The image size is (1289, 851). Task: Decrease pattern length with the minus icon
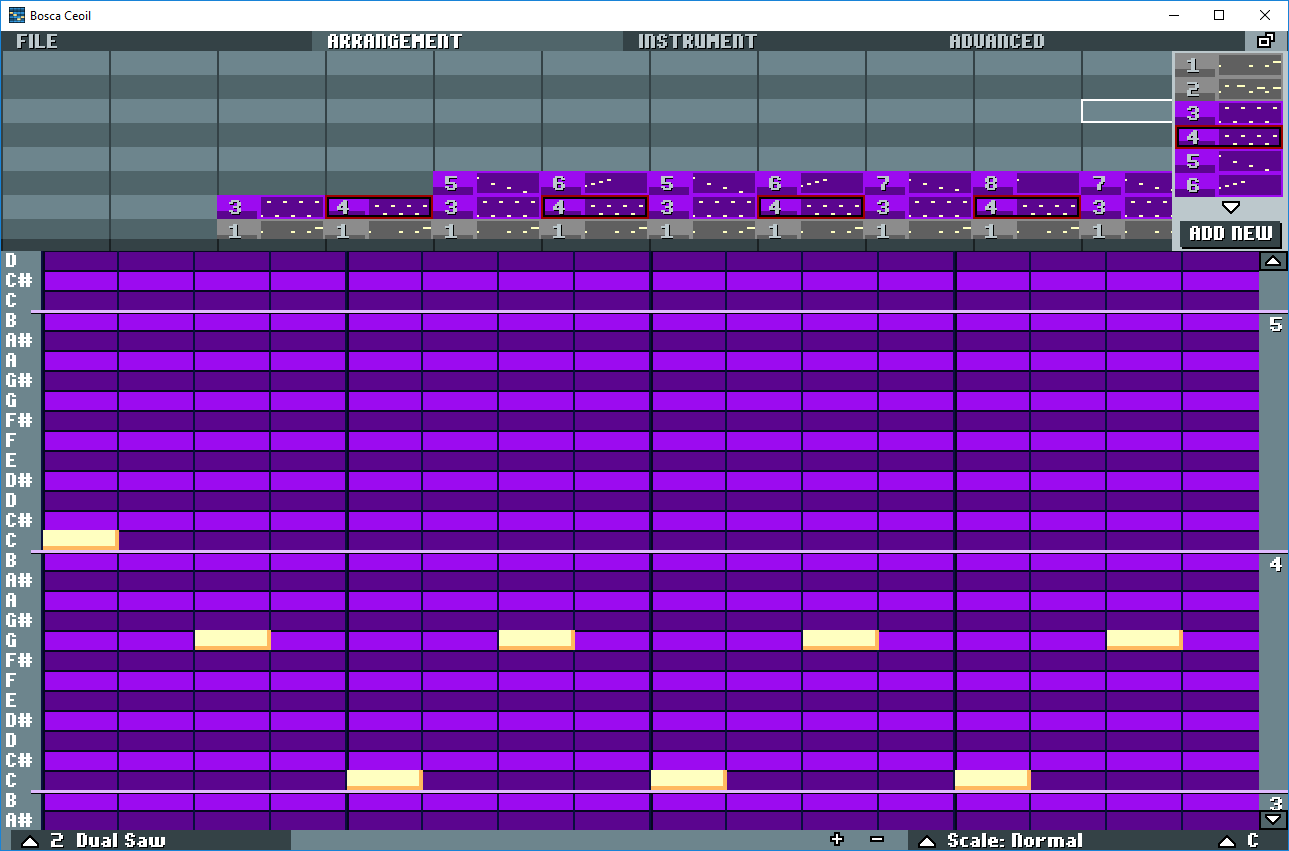(x=877, y=840)
